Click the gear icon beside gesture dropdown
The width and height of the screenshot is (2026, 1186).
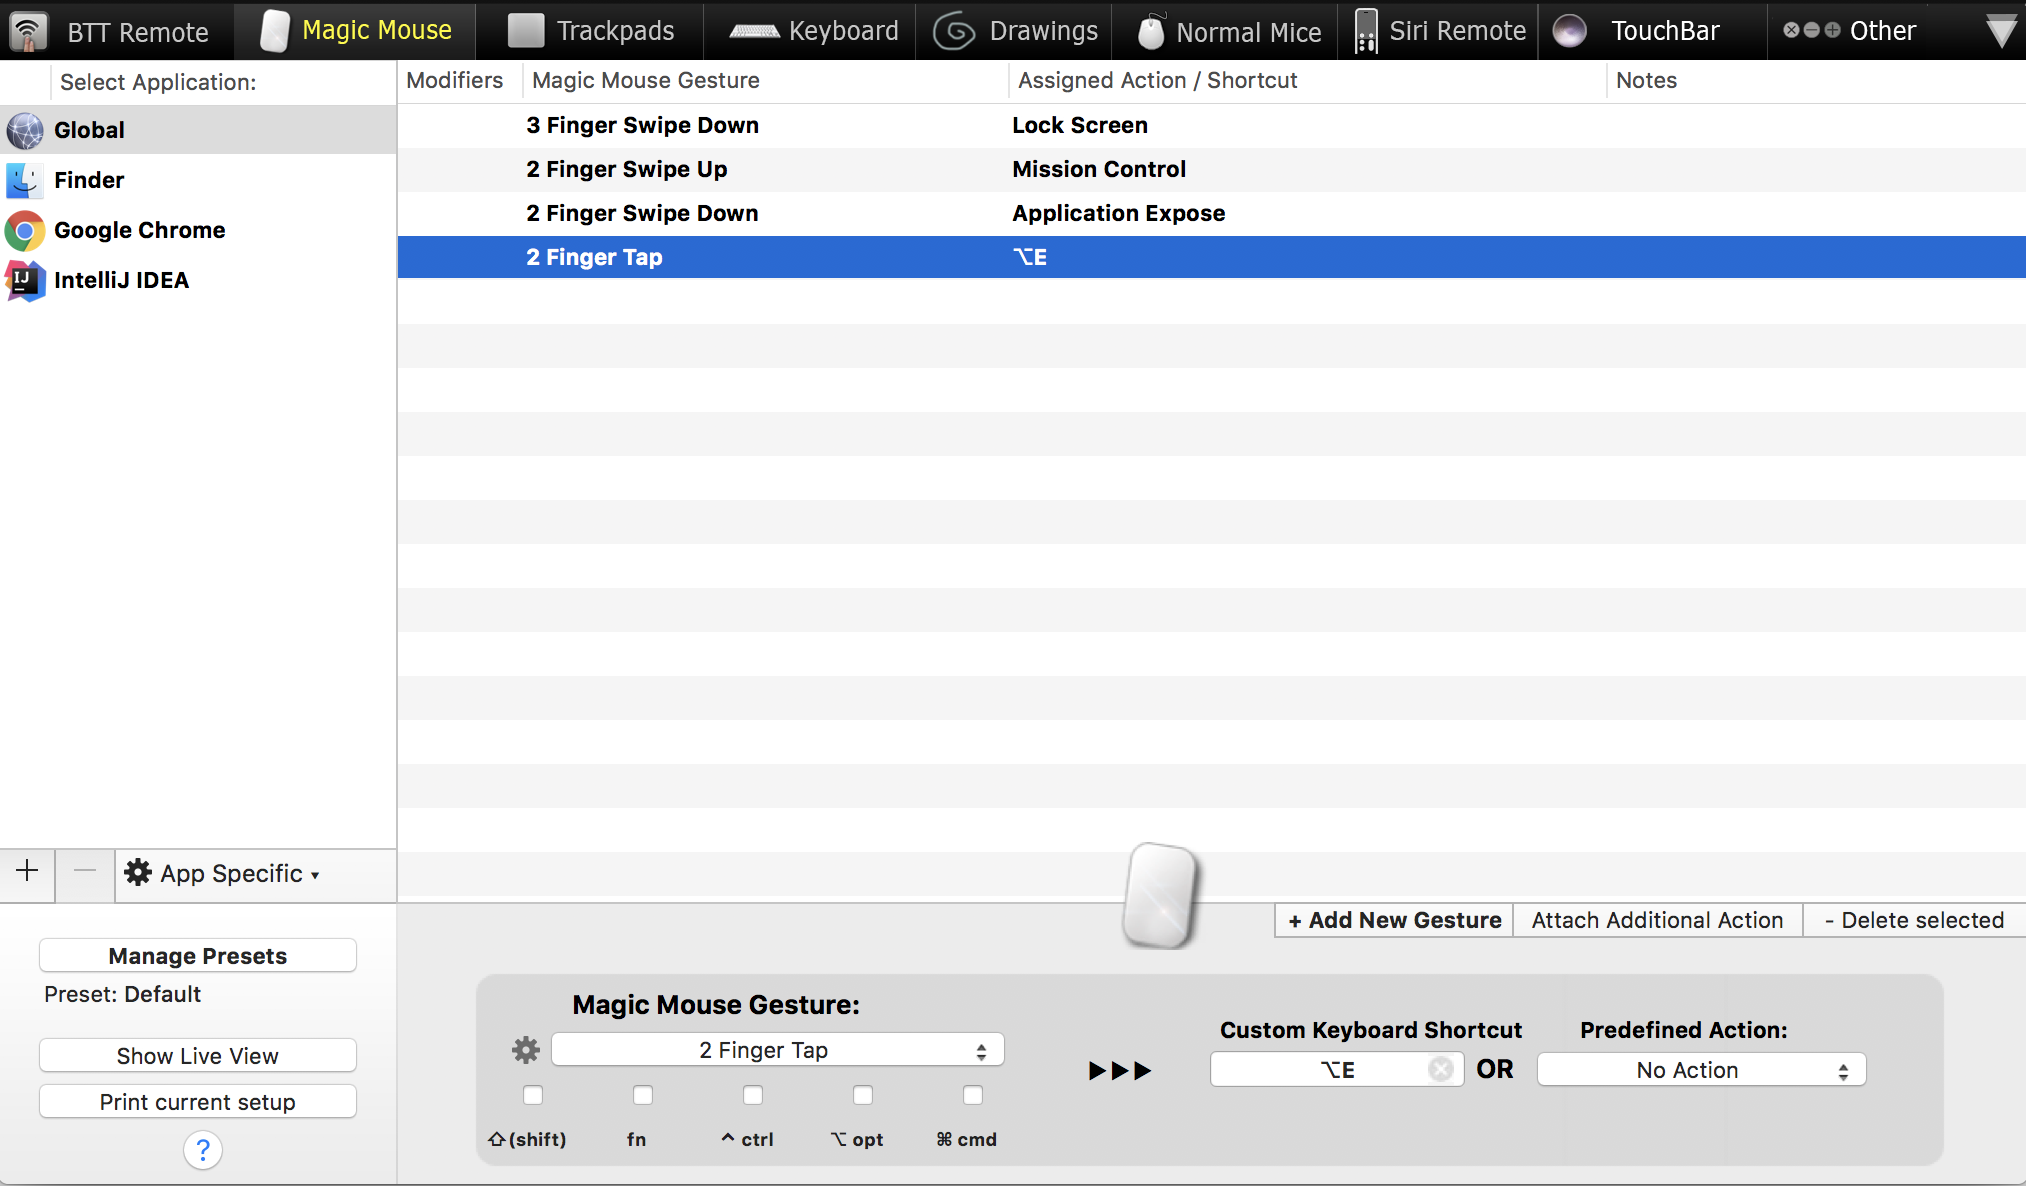tap(525, 1050)
